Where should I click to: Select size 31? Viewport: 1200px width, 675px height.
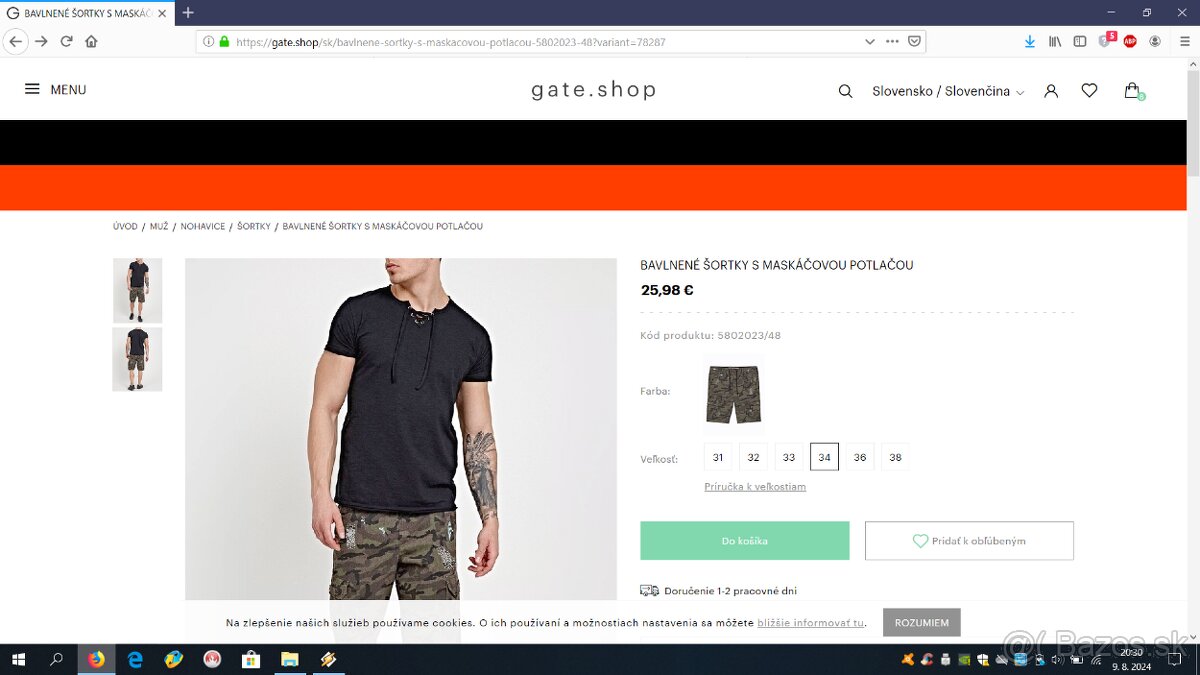pos(718,457)
